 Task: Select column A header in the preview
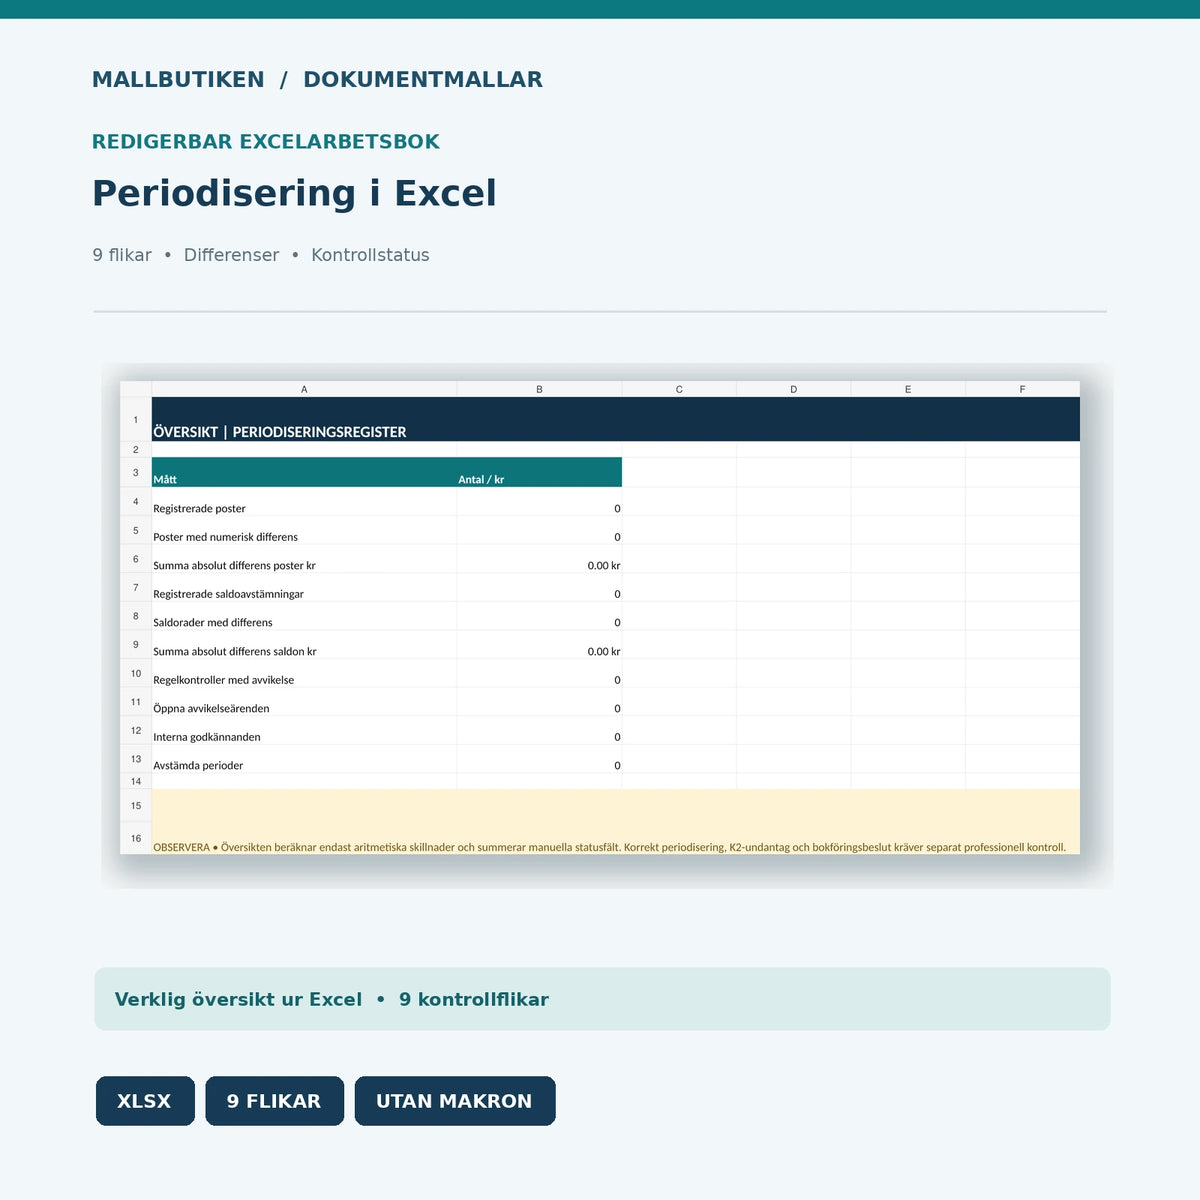click(304, 389)
